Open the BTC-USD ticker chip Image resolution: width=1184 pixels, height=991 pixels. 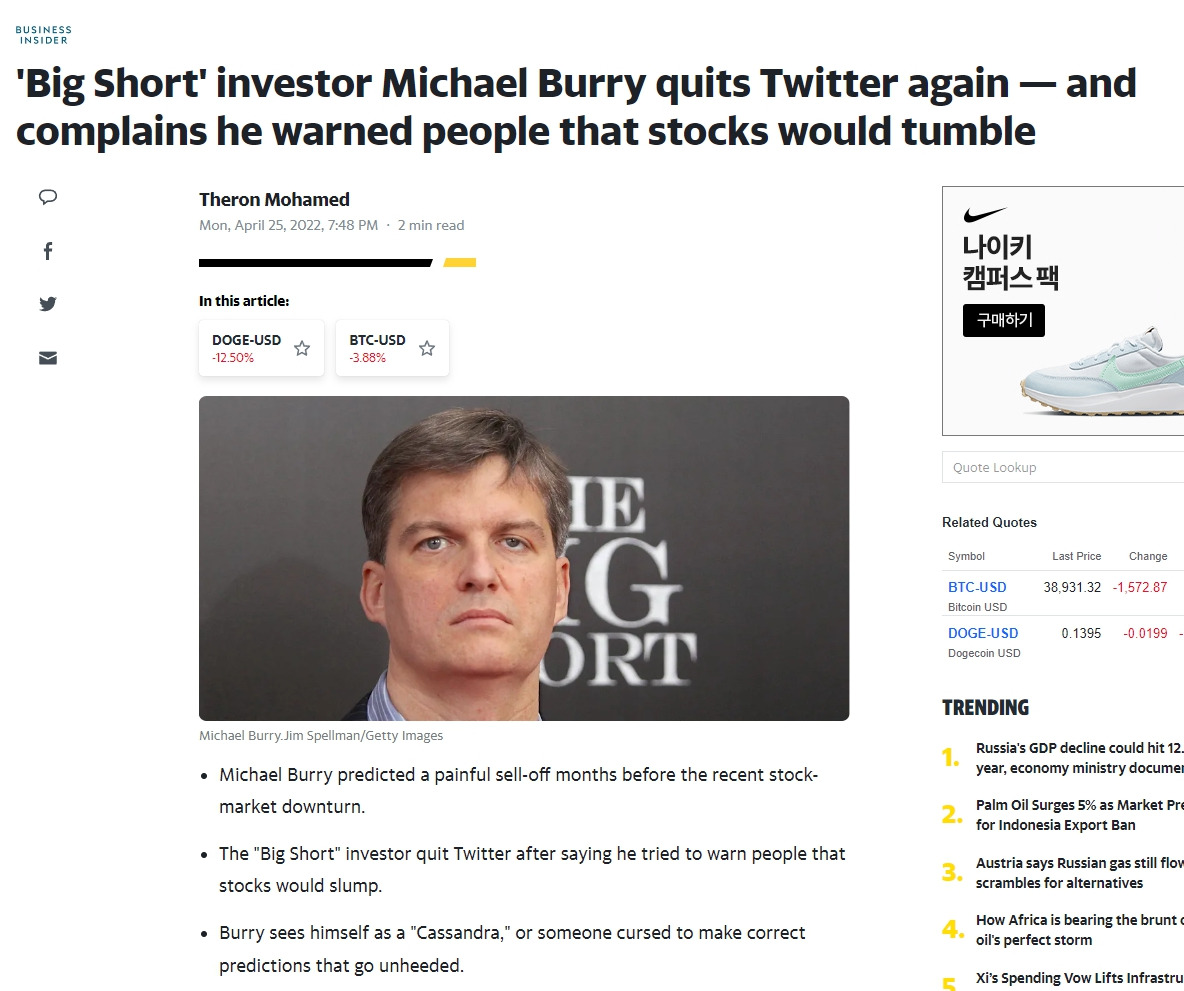coord(392,348)
